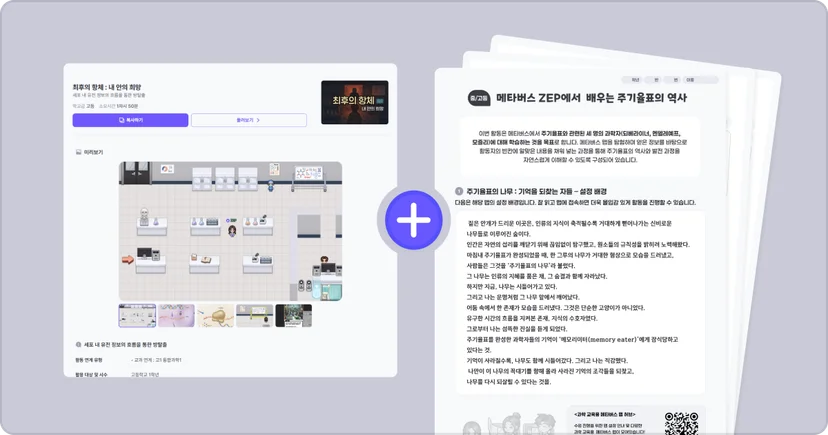Click the purple 복사하기 copy button

130,120
